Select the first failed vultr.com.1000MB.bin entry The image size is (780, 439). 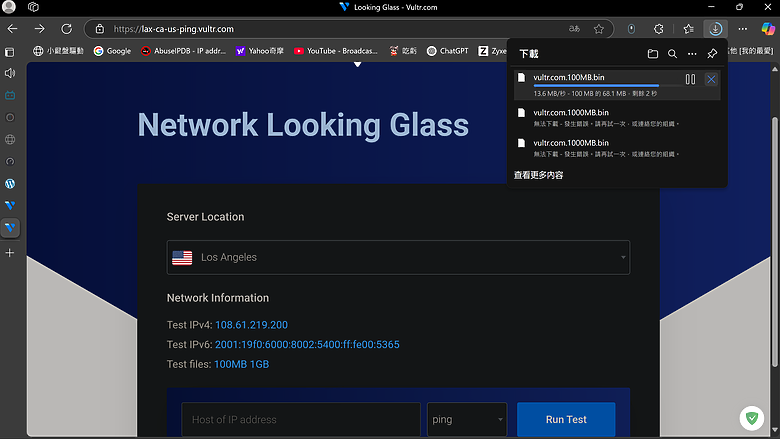[617, 117]
